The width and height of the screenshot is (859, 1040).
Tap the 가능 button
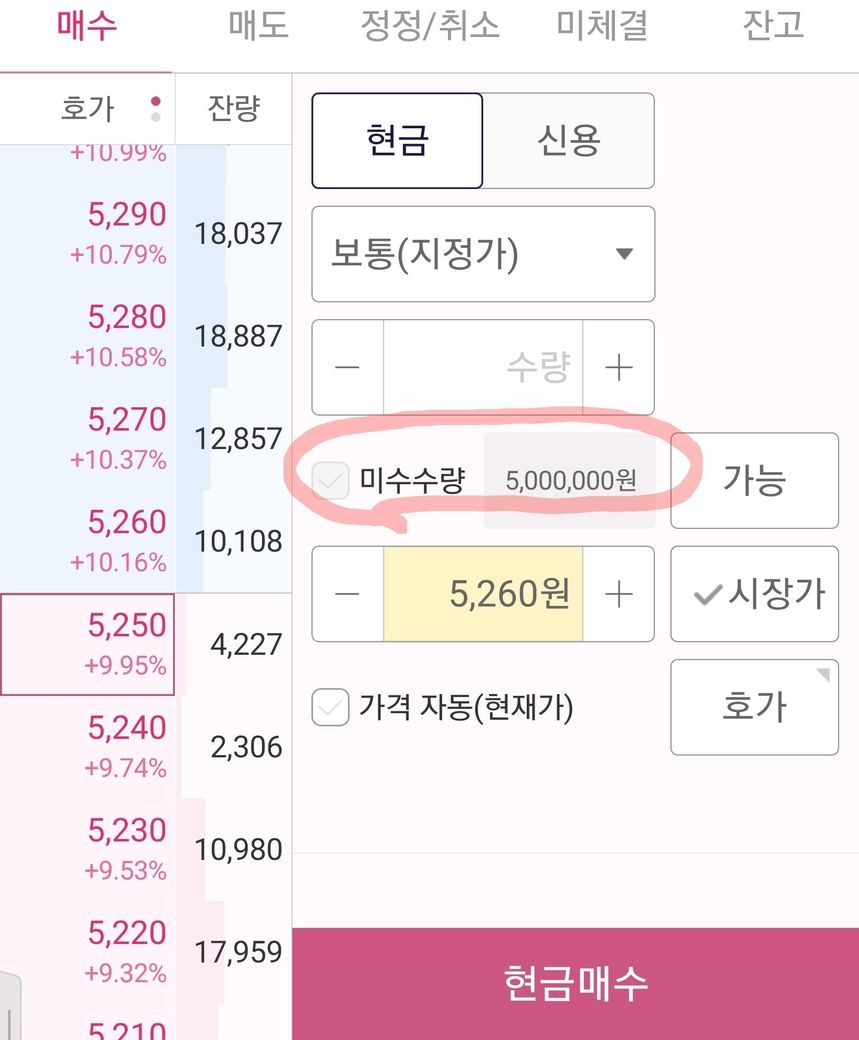click(x=754, y=480)
